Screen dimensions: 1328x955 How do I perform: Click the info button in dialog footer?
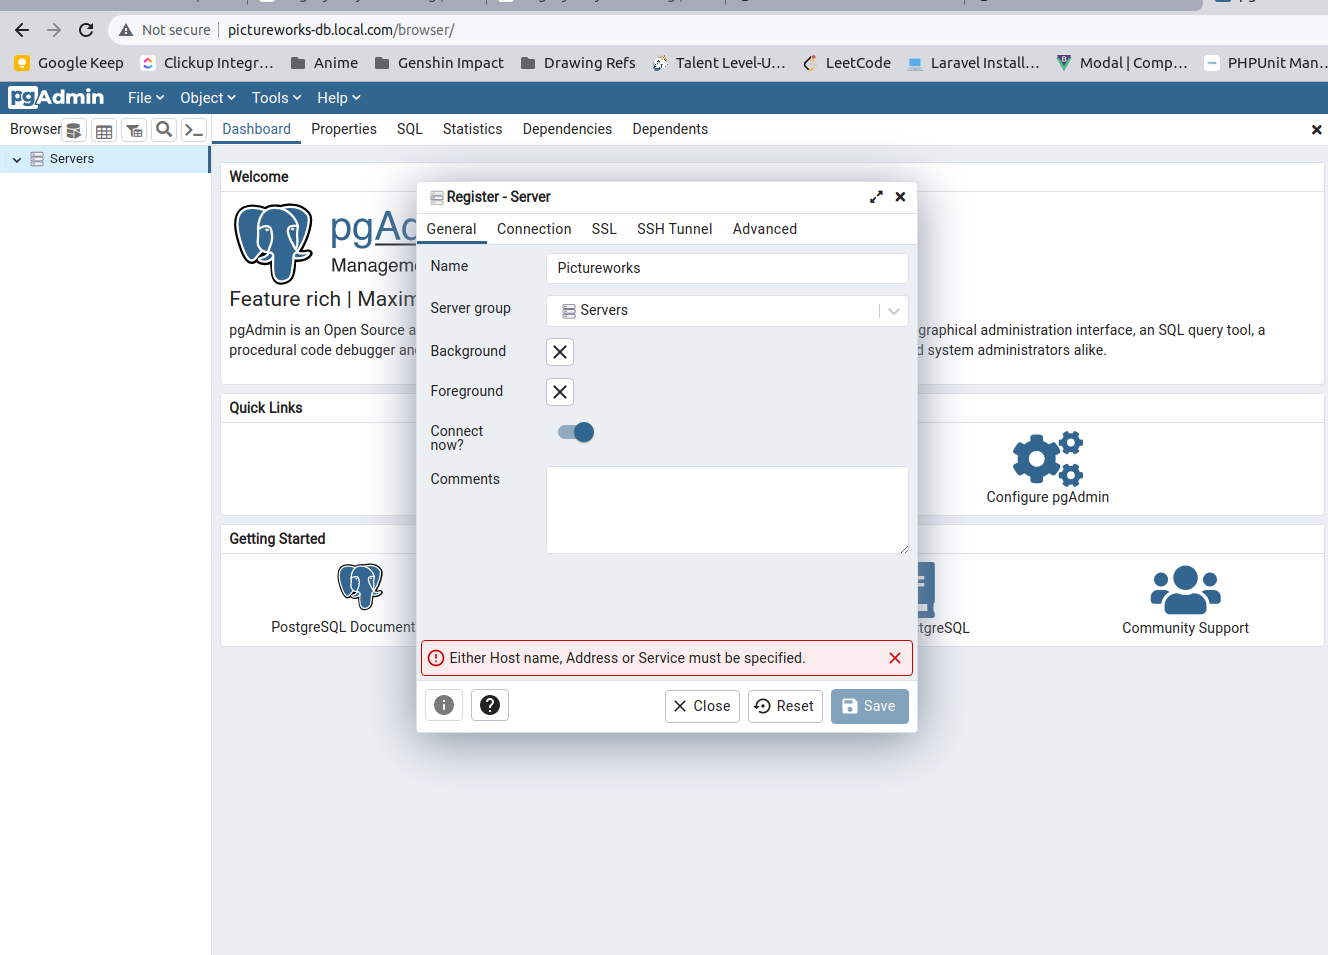pos(444,705)
